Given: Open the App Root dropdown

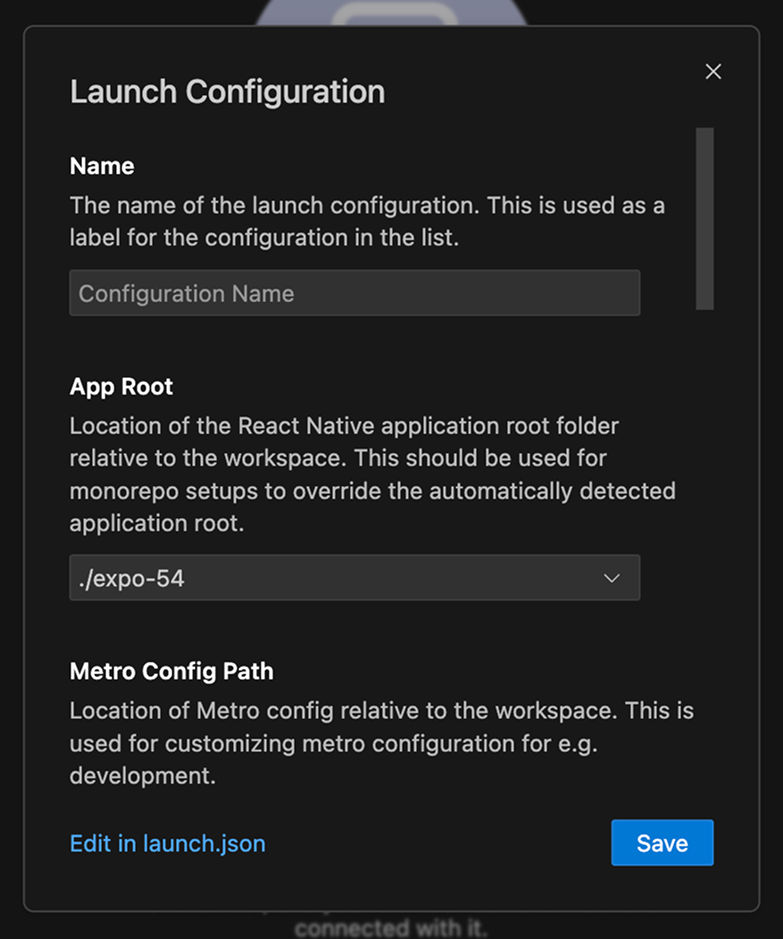Looking at the screenshot, I should coord(354,578).
